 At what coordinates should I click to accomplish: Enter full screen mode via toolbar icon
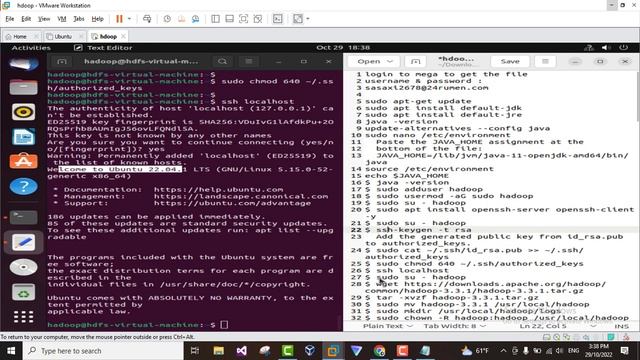pos(243,19)
